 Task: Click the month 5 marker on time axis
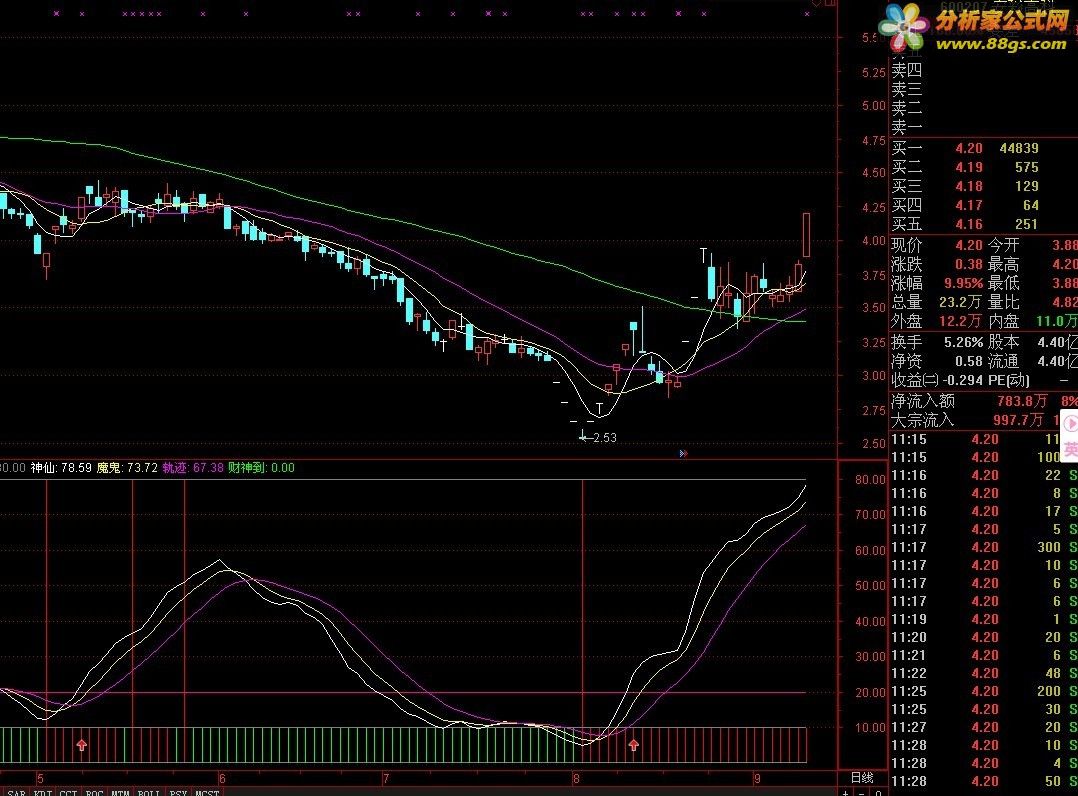(41, 778)
